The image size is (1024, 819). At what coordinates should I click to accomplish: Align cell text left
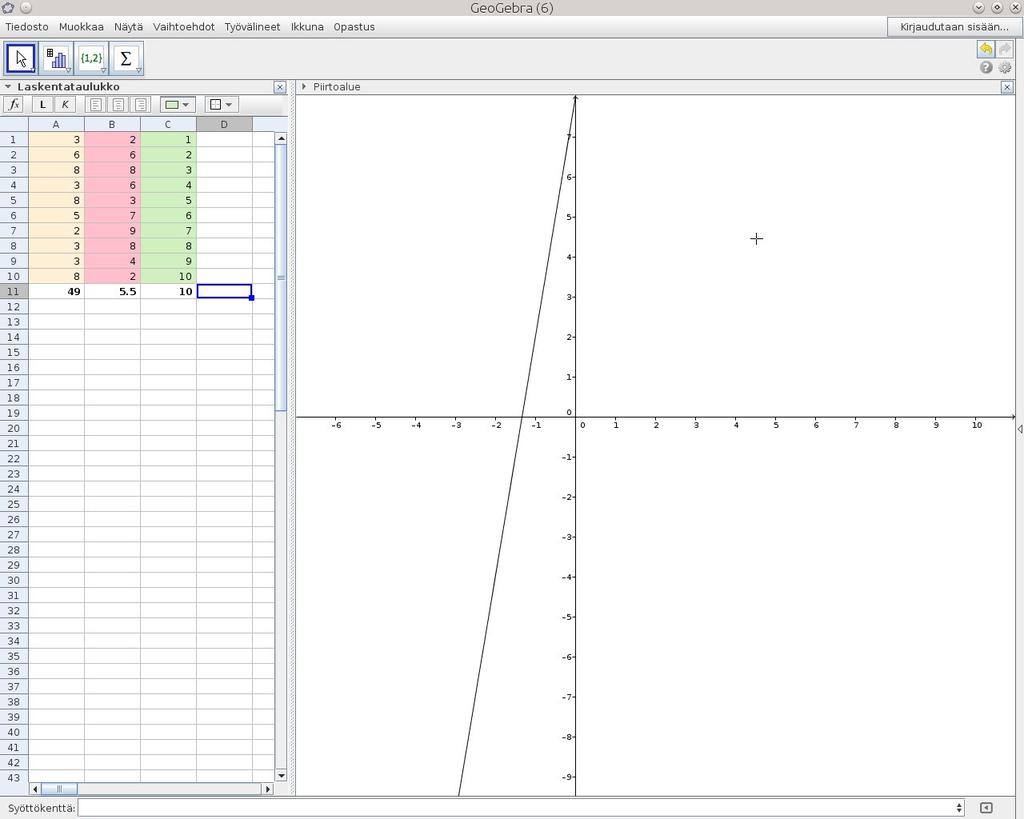click(96, 104)
